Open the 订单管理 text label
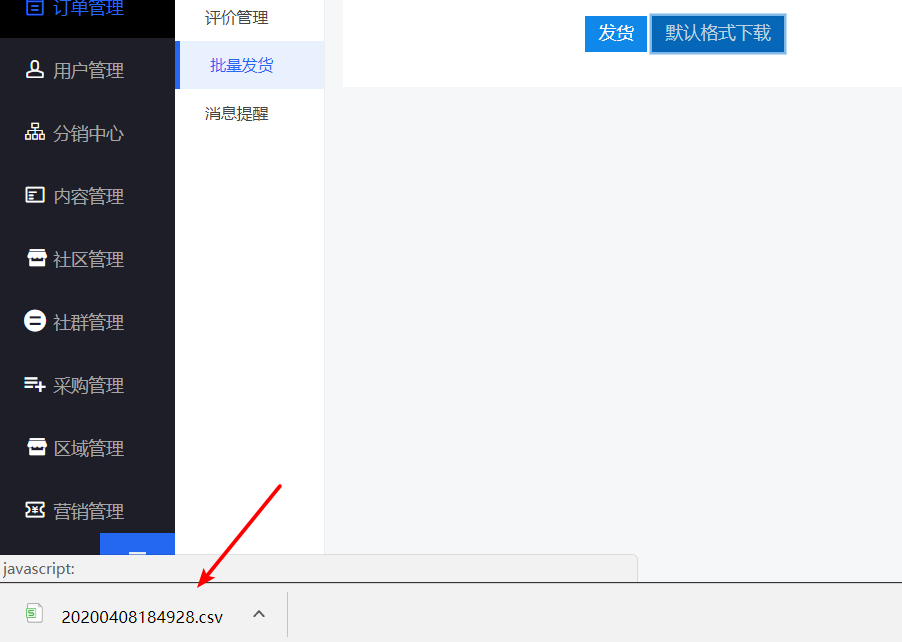The image size is (902, 642). pyautogui.click(x=89, y=8)
